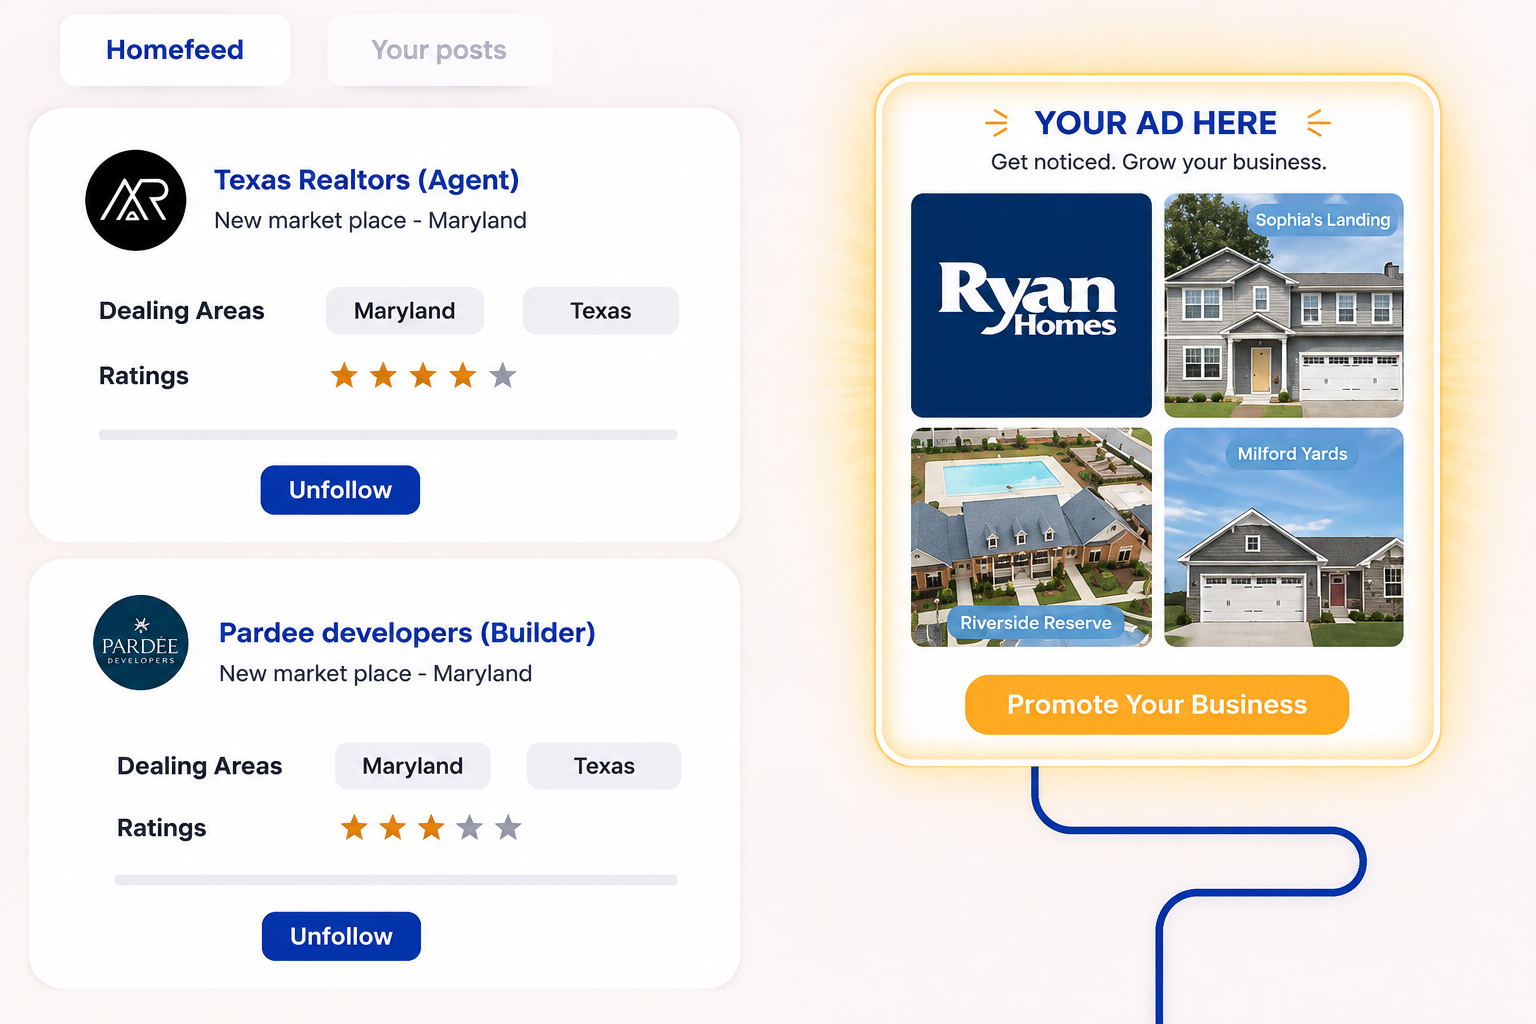This screenshot has height=1024, width=1536.
Task: Select Texas chip under Pardee developers
Action: pos(604,766)
